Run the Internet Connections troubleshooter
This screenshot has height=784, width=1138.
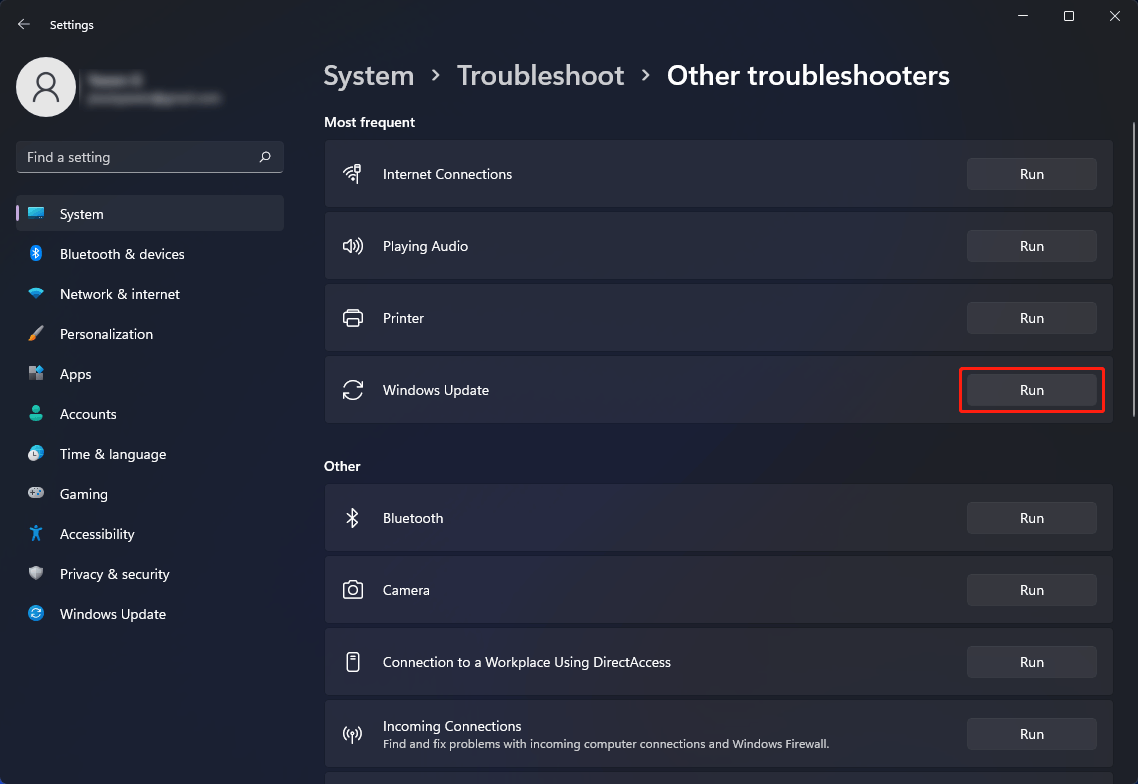point(1031,174)
